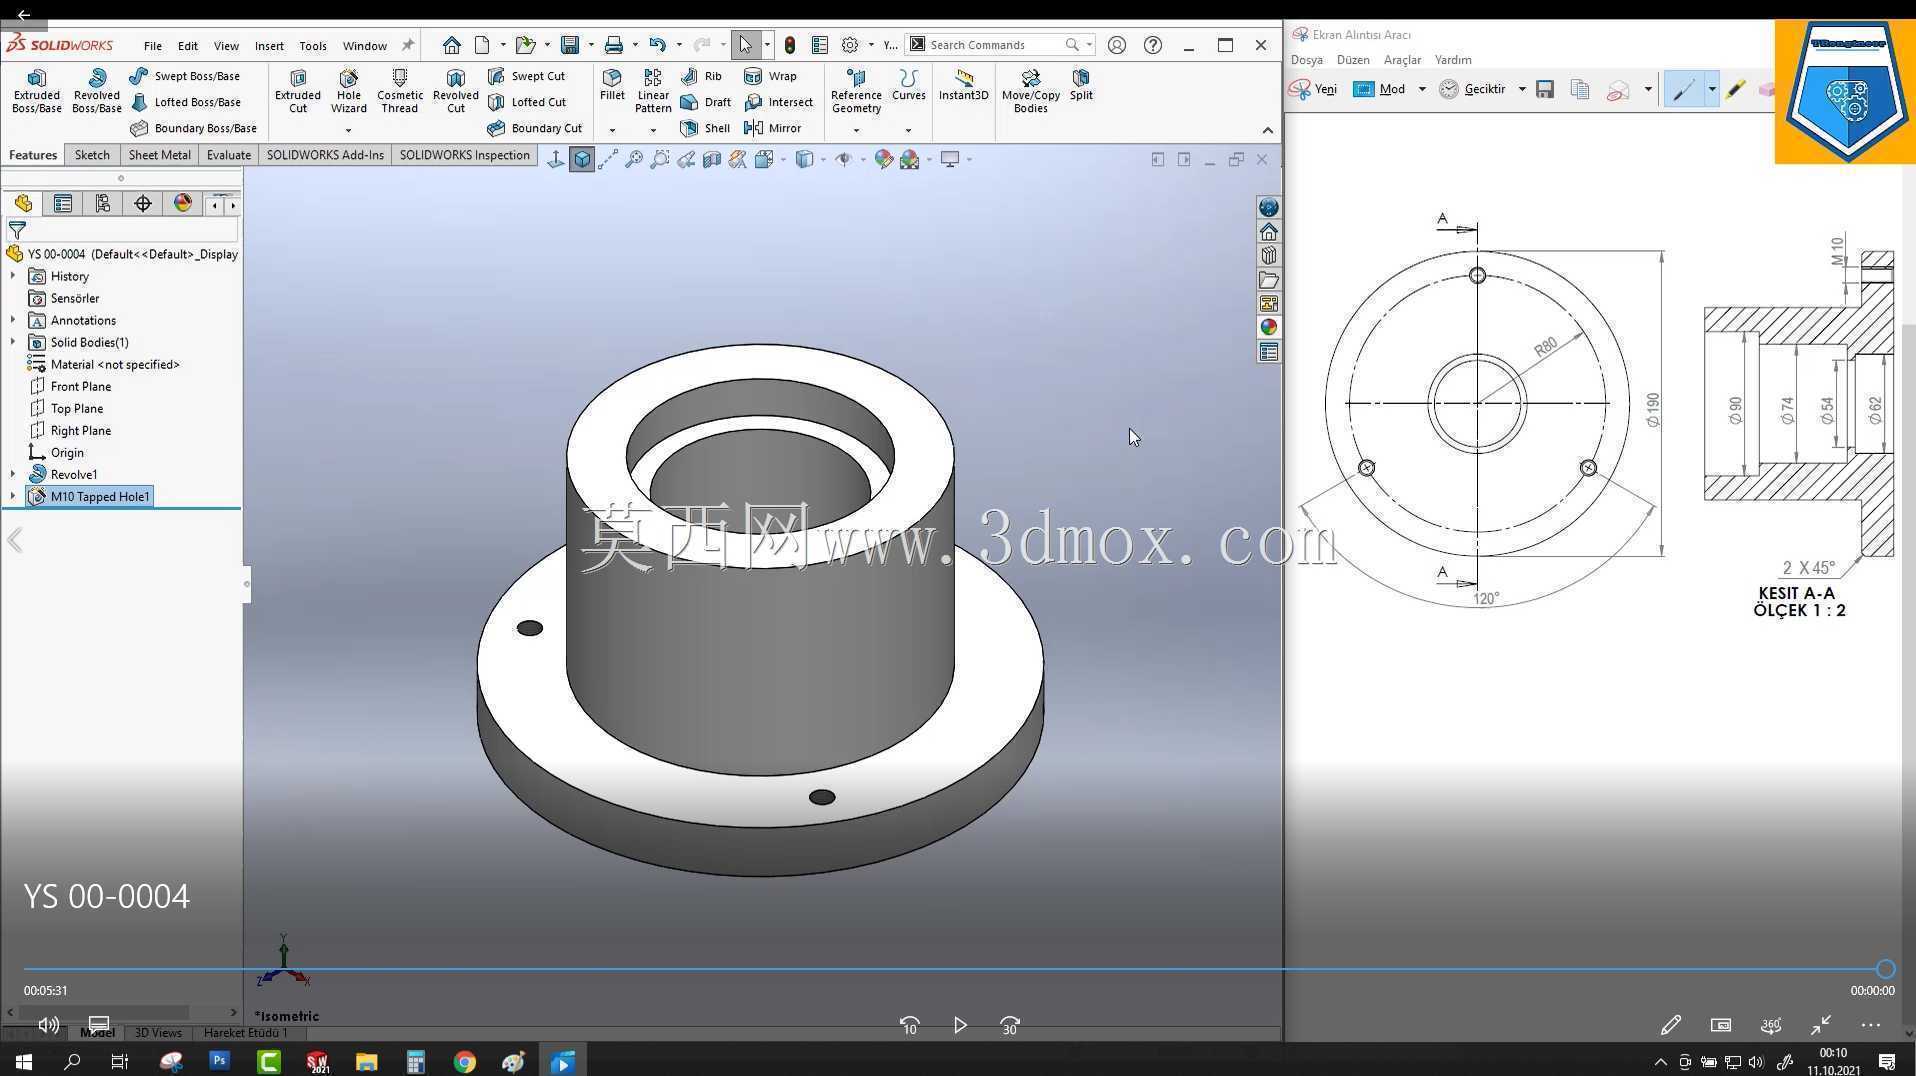Open the Mod dropdown arrow
The width and height of the screenshot is (1916, 1076).
pos(1422,89)
